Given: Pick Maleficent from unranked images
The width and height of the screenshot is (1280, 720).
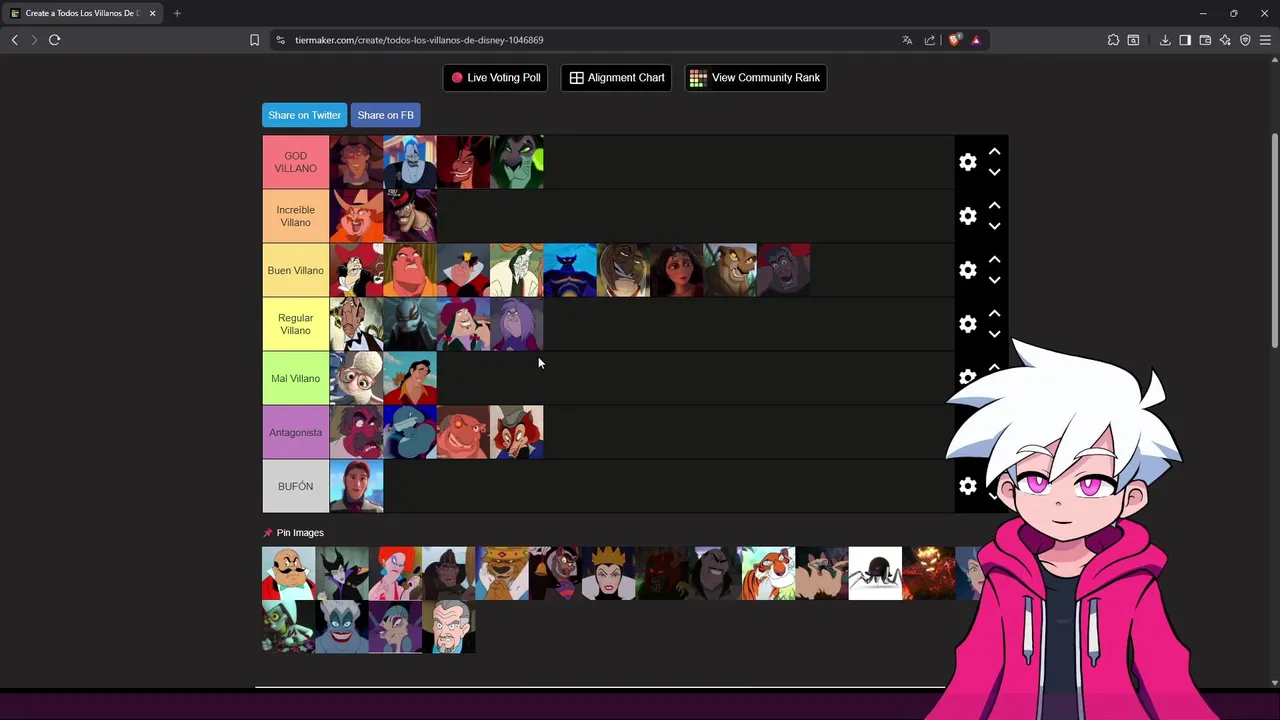Looking at the screenshot, I should click(x=342, y=573).
